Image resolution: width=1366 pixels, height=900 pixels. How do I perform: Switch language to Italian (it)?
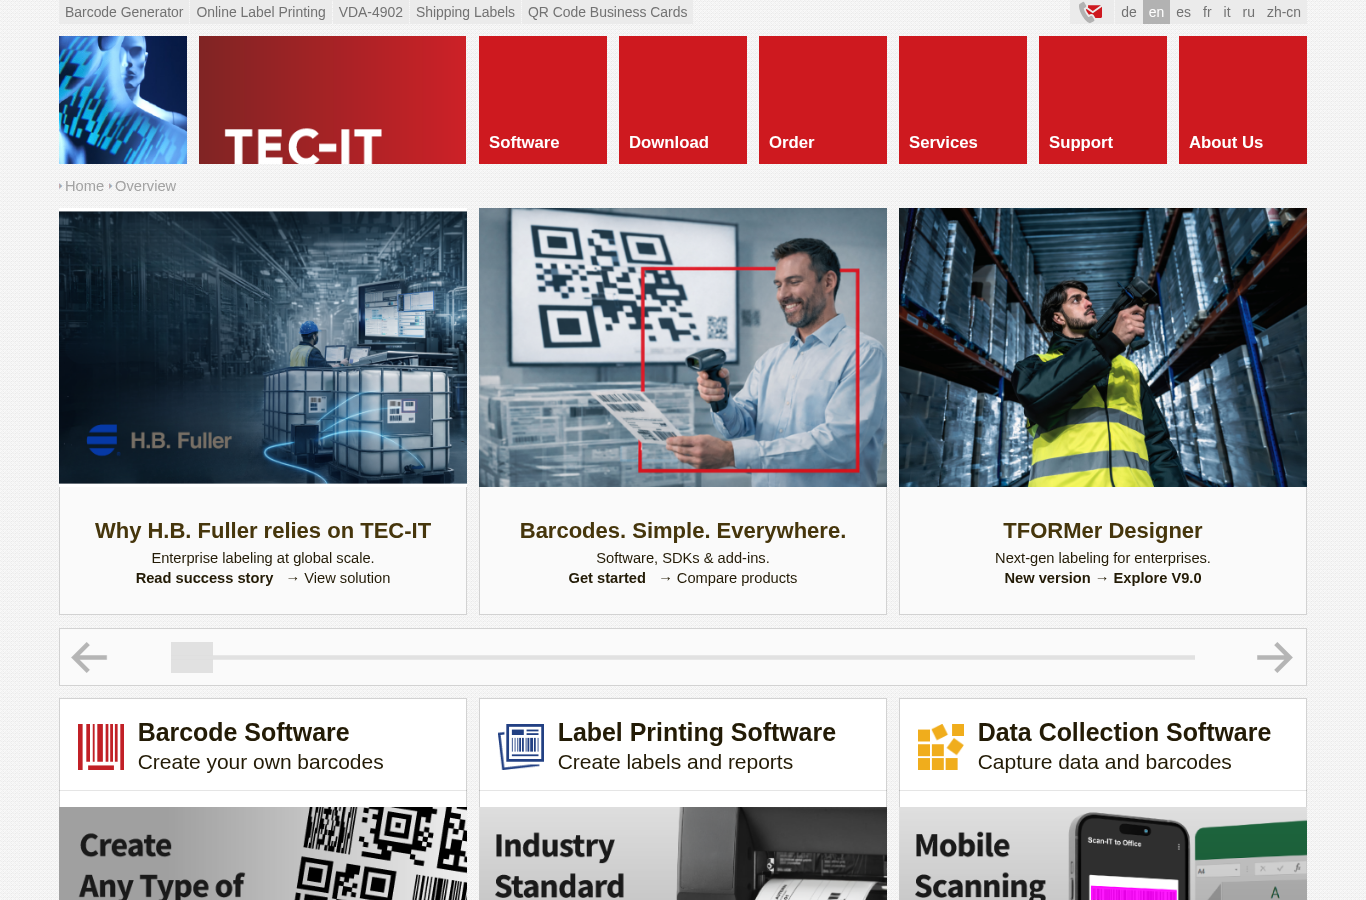tap(1227, 12)
